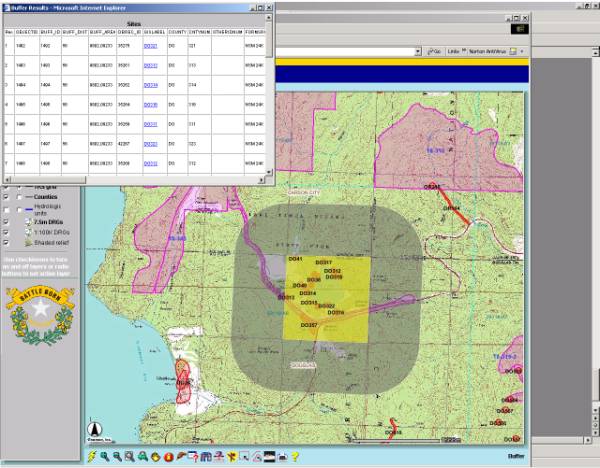Click the lightning bolt tool icon
600x468 pixels.
(x=92, y=456)
